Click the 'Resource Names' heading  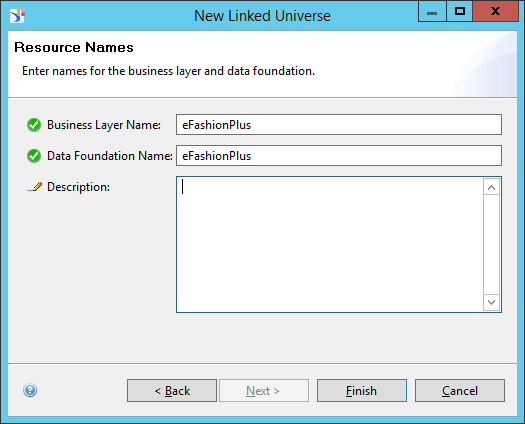tap(74, 47)
